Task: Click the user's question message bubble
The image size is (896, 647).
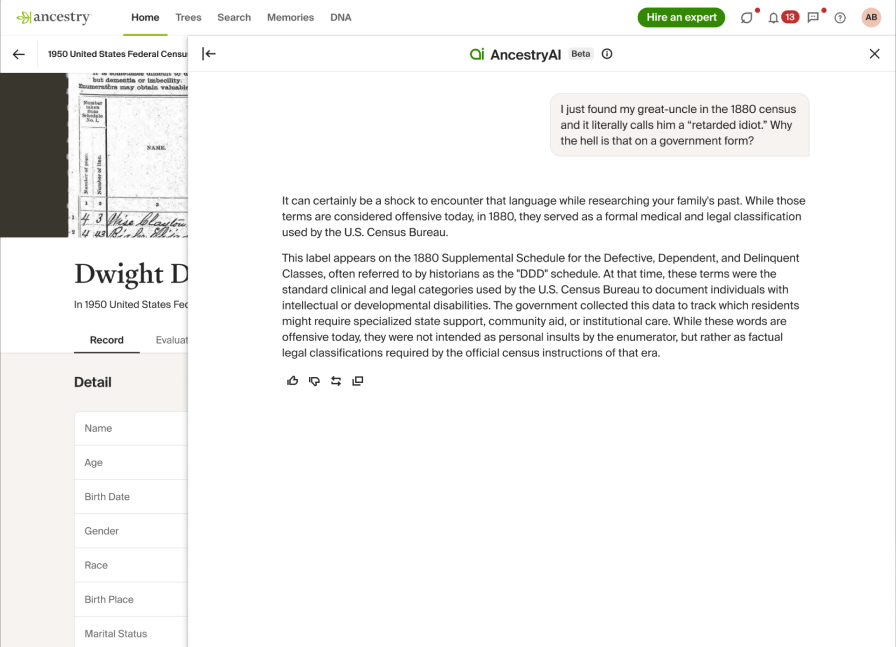Action: (679, 125)
